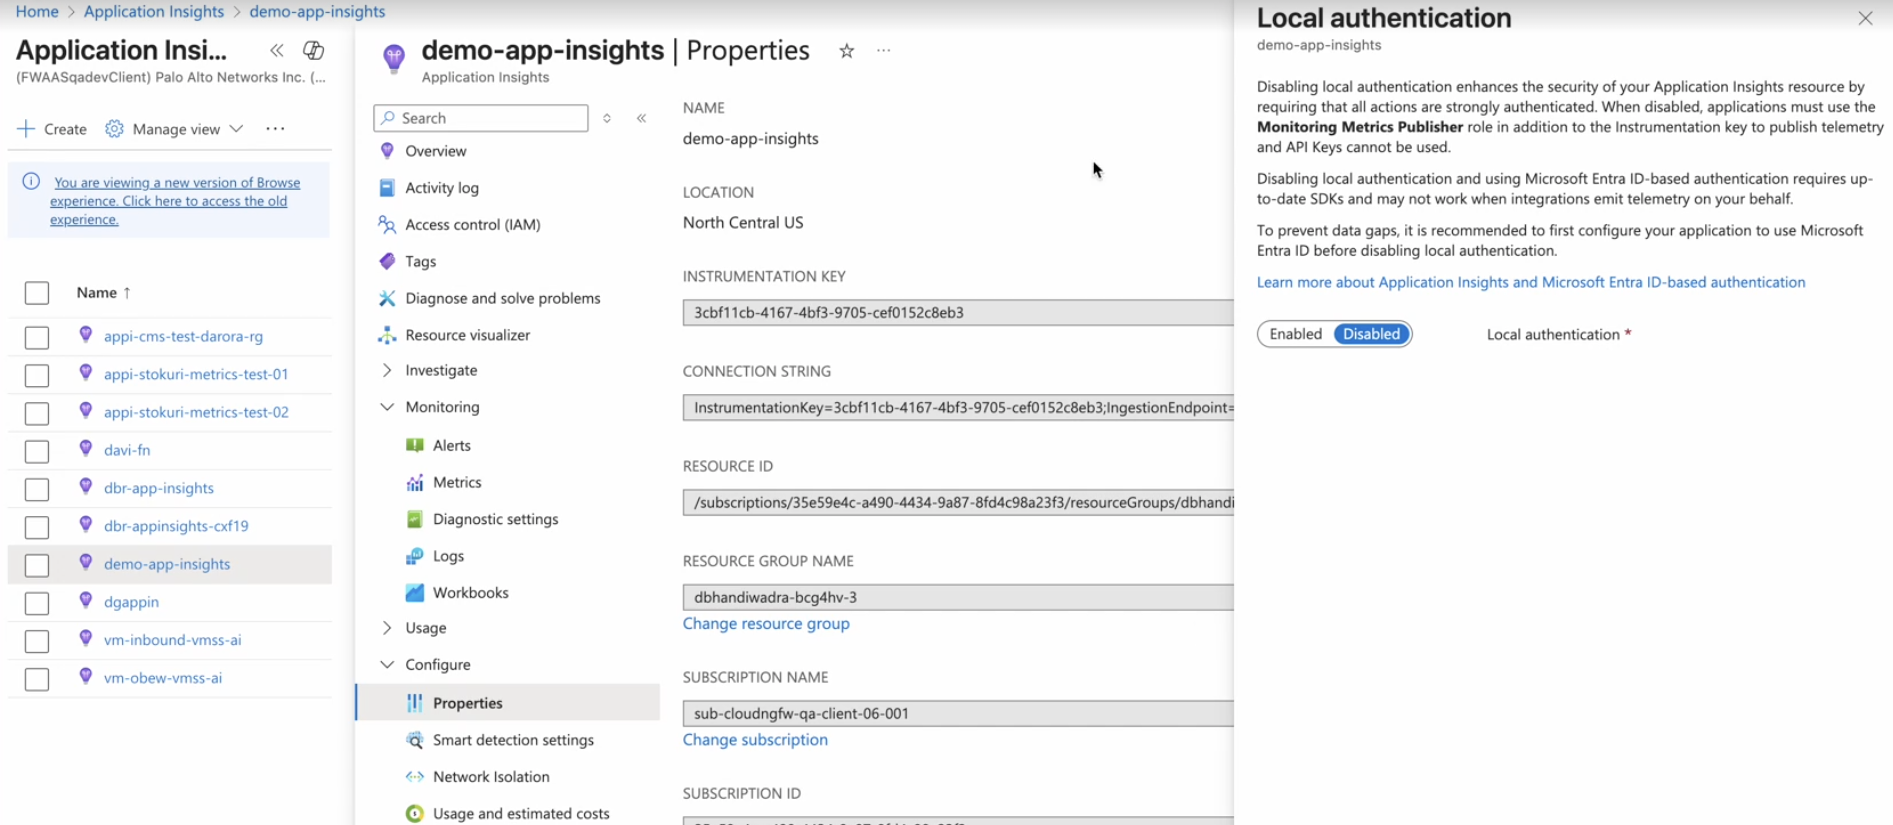Click the sidebar Search input field
Image resolution: width=1893 pixels, height=825 pixels.
(x=481, y=118)
